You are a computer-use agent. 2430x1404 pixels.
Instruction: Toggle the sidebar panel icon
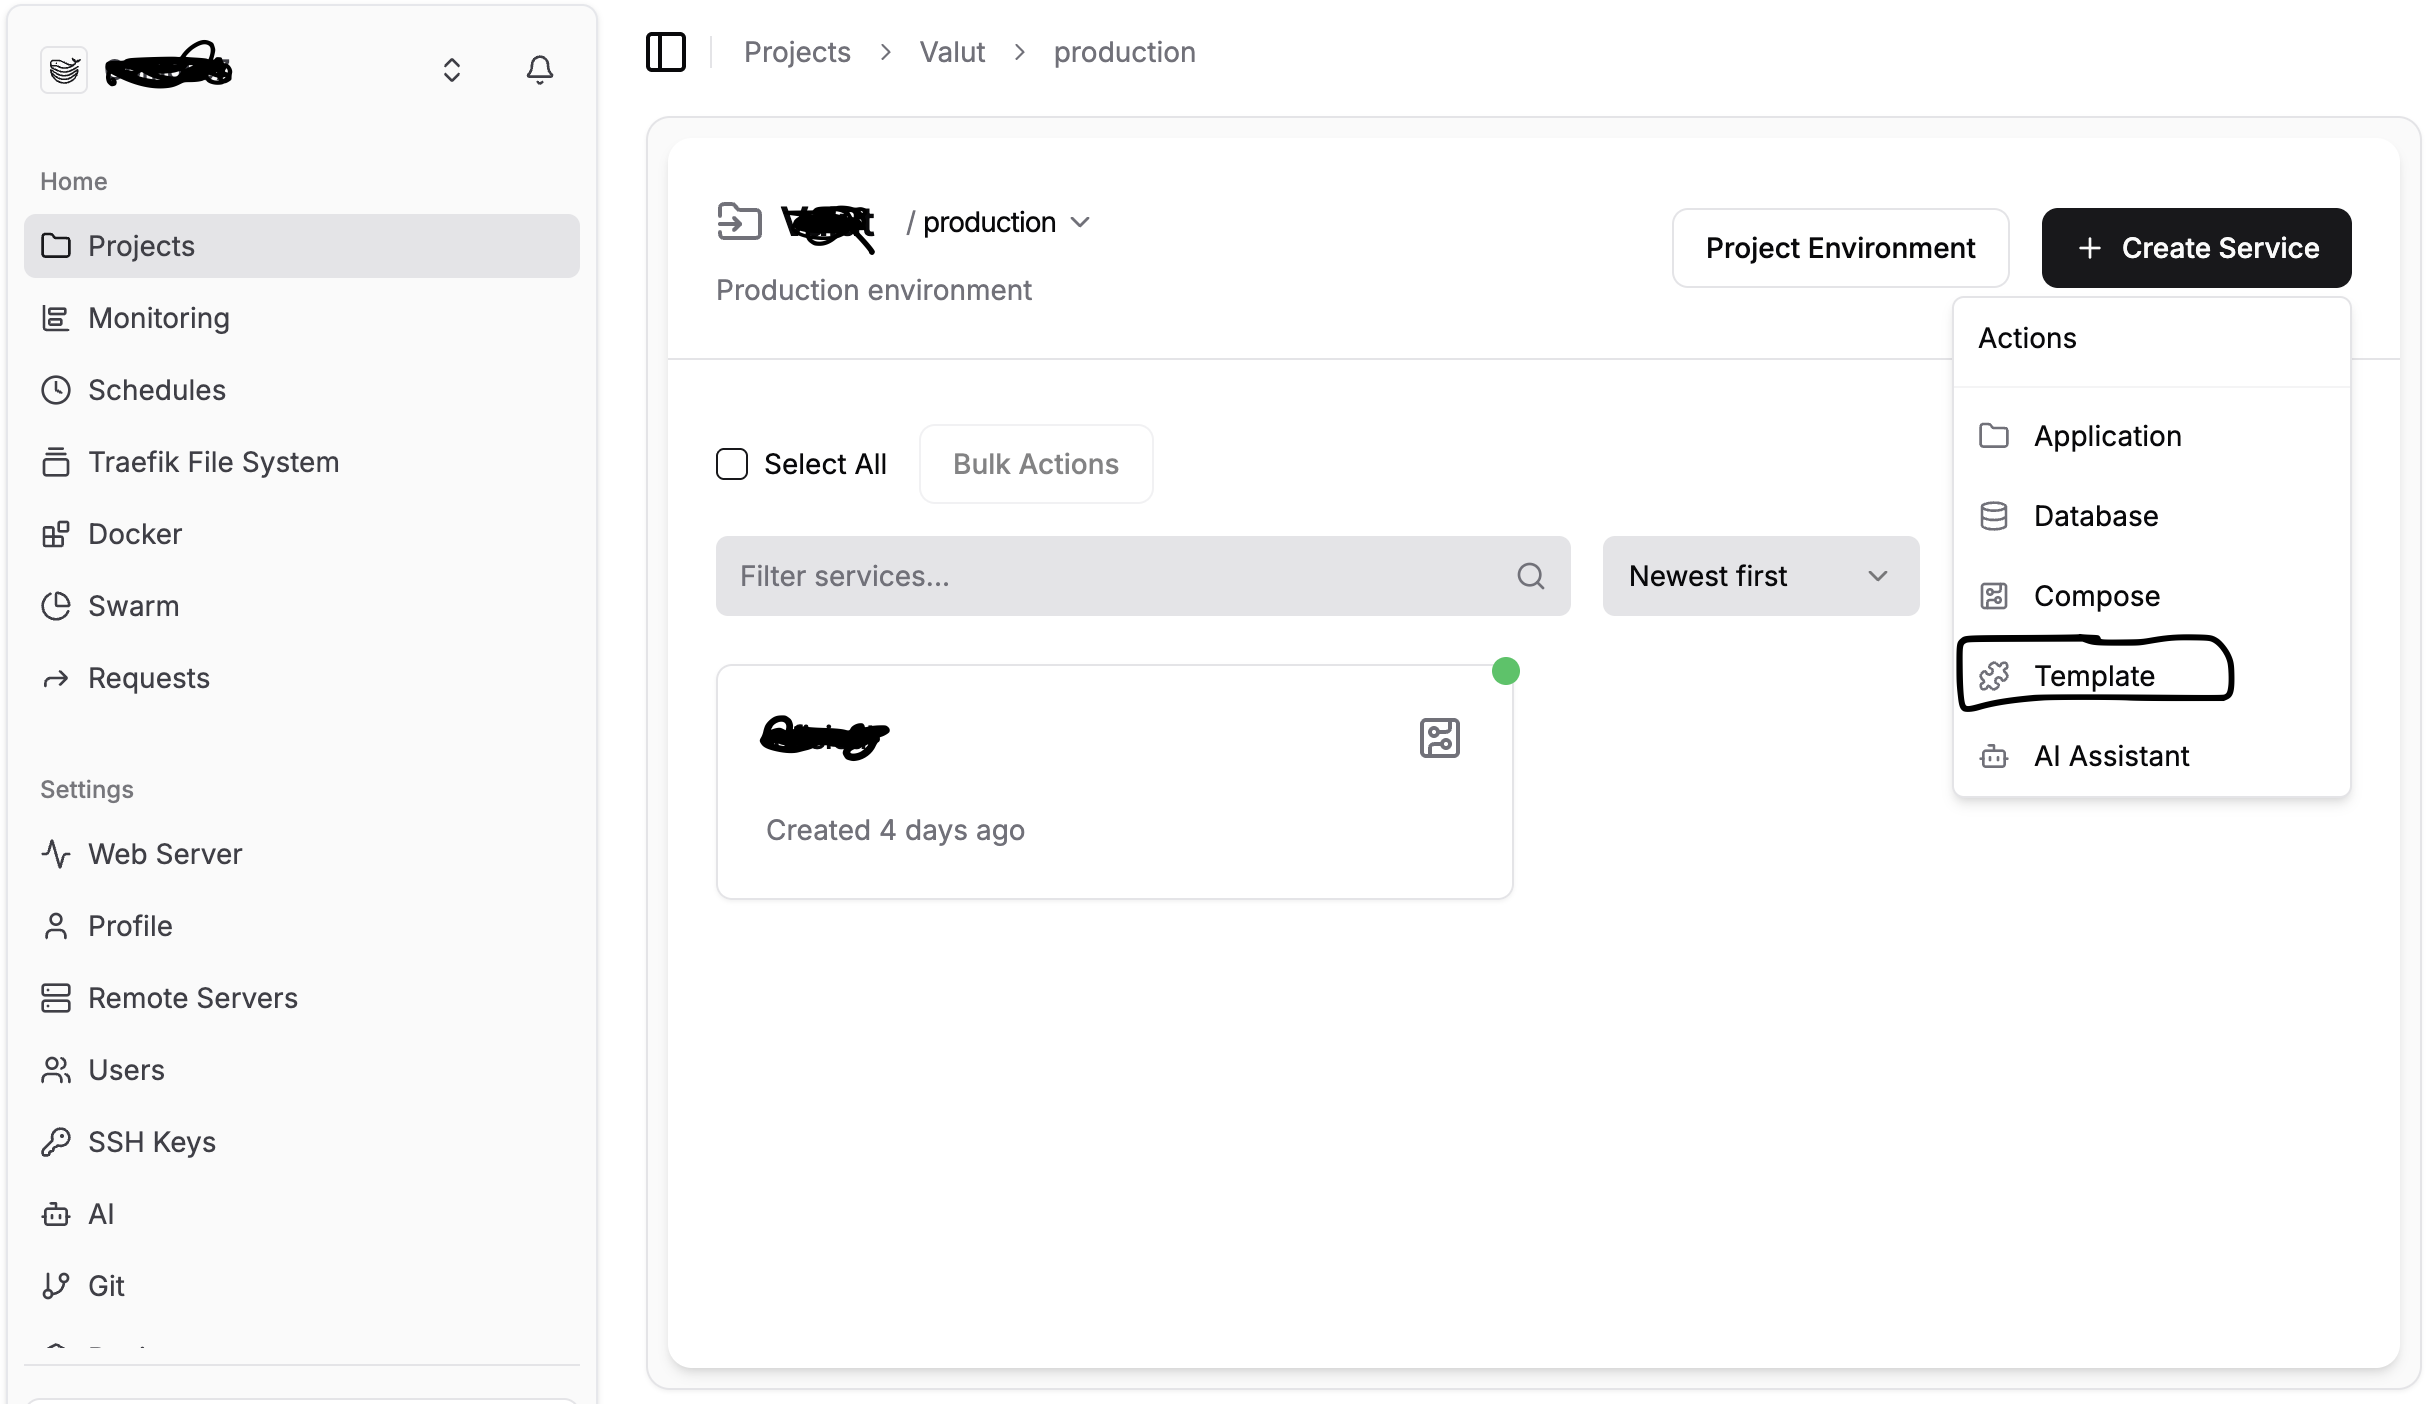click(666, 52)
